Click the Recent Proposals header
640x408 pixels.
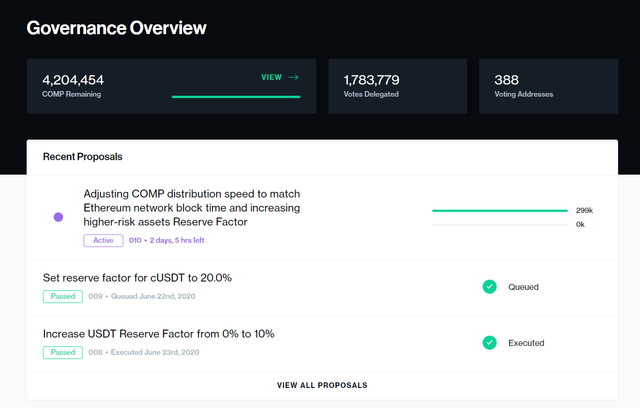click(x=82, y=157)
